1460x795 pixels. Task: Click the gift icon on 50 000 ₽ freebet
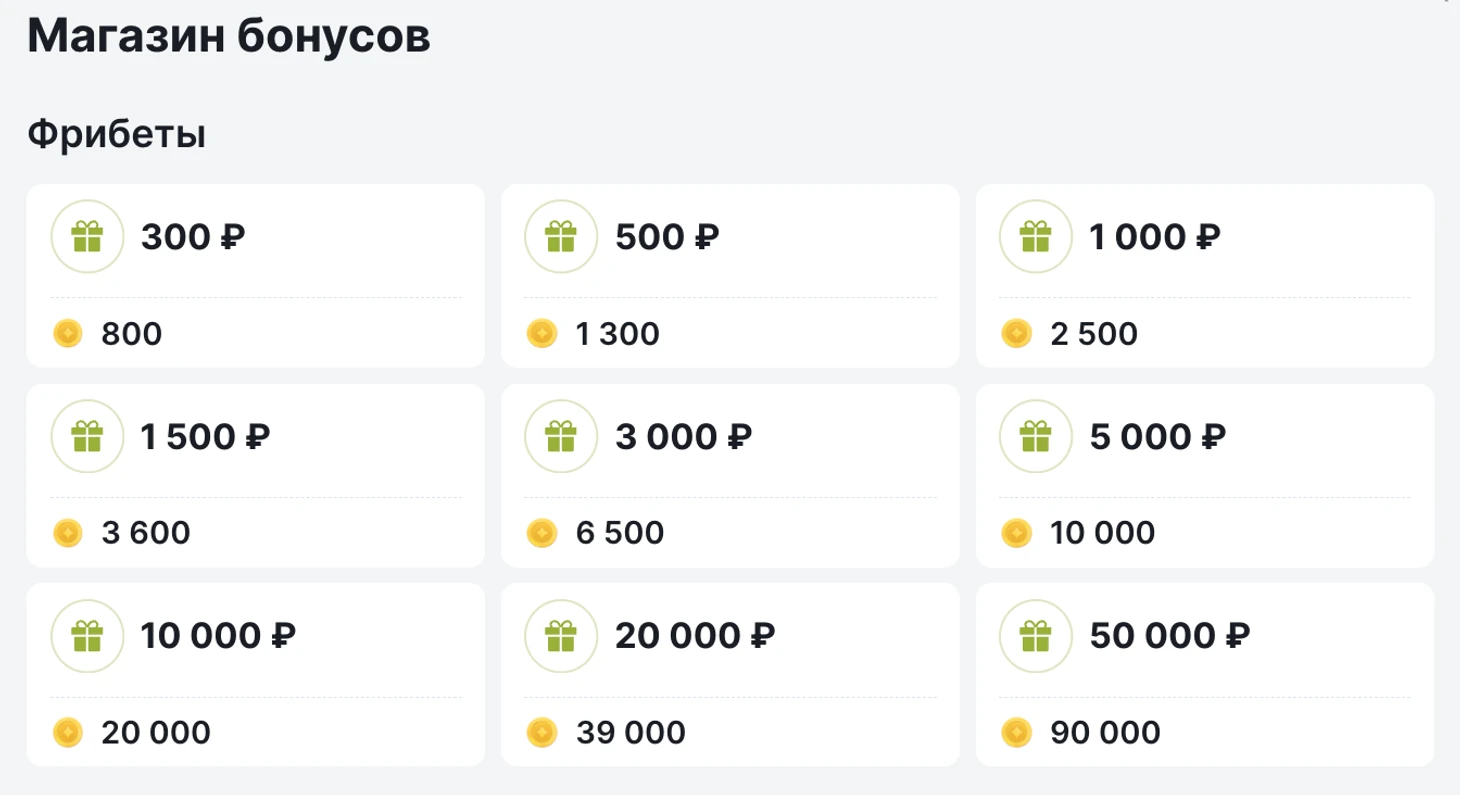tap(1036, 636)
